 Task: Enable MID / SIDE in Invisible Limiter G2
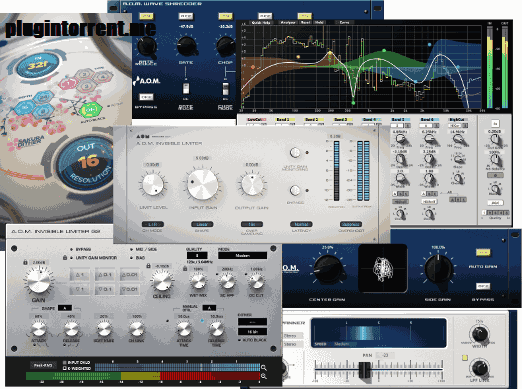click(132, 249)
